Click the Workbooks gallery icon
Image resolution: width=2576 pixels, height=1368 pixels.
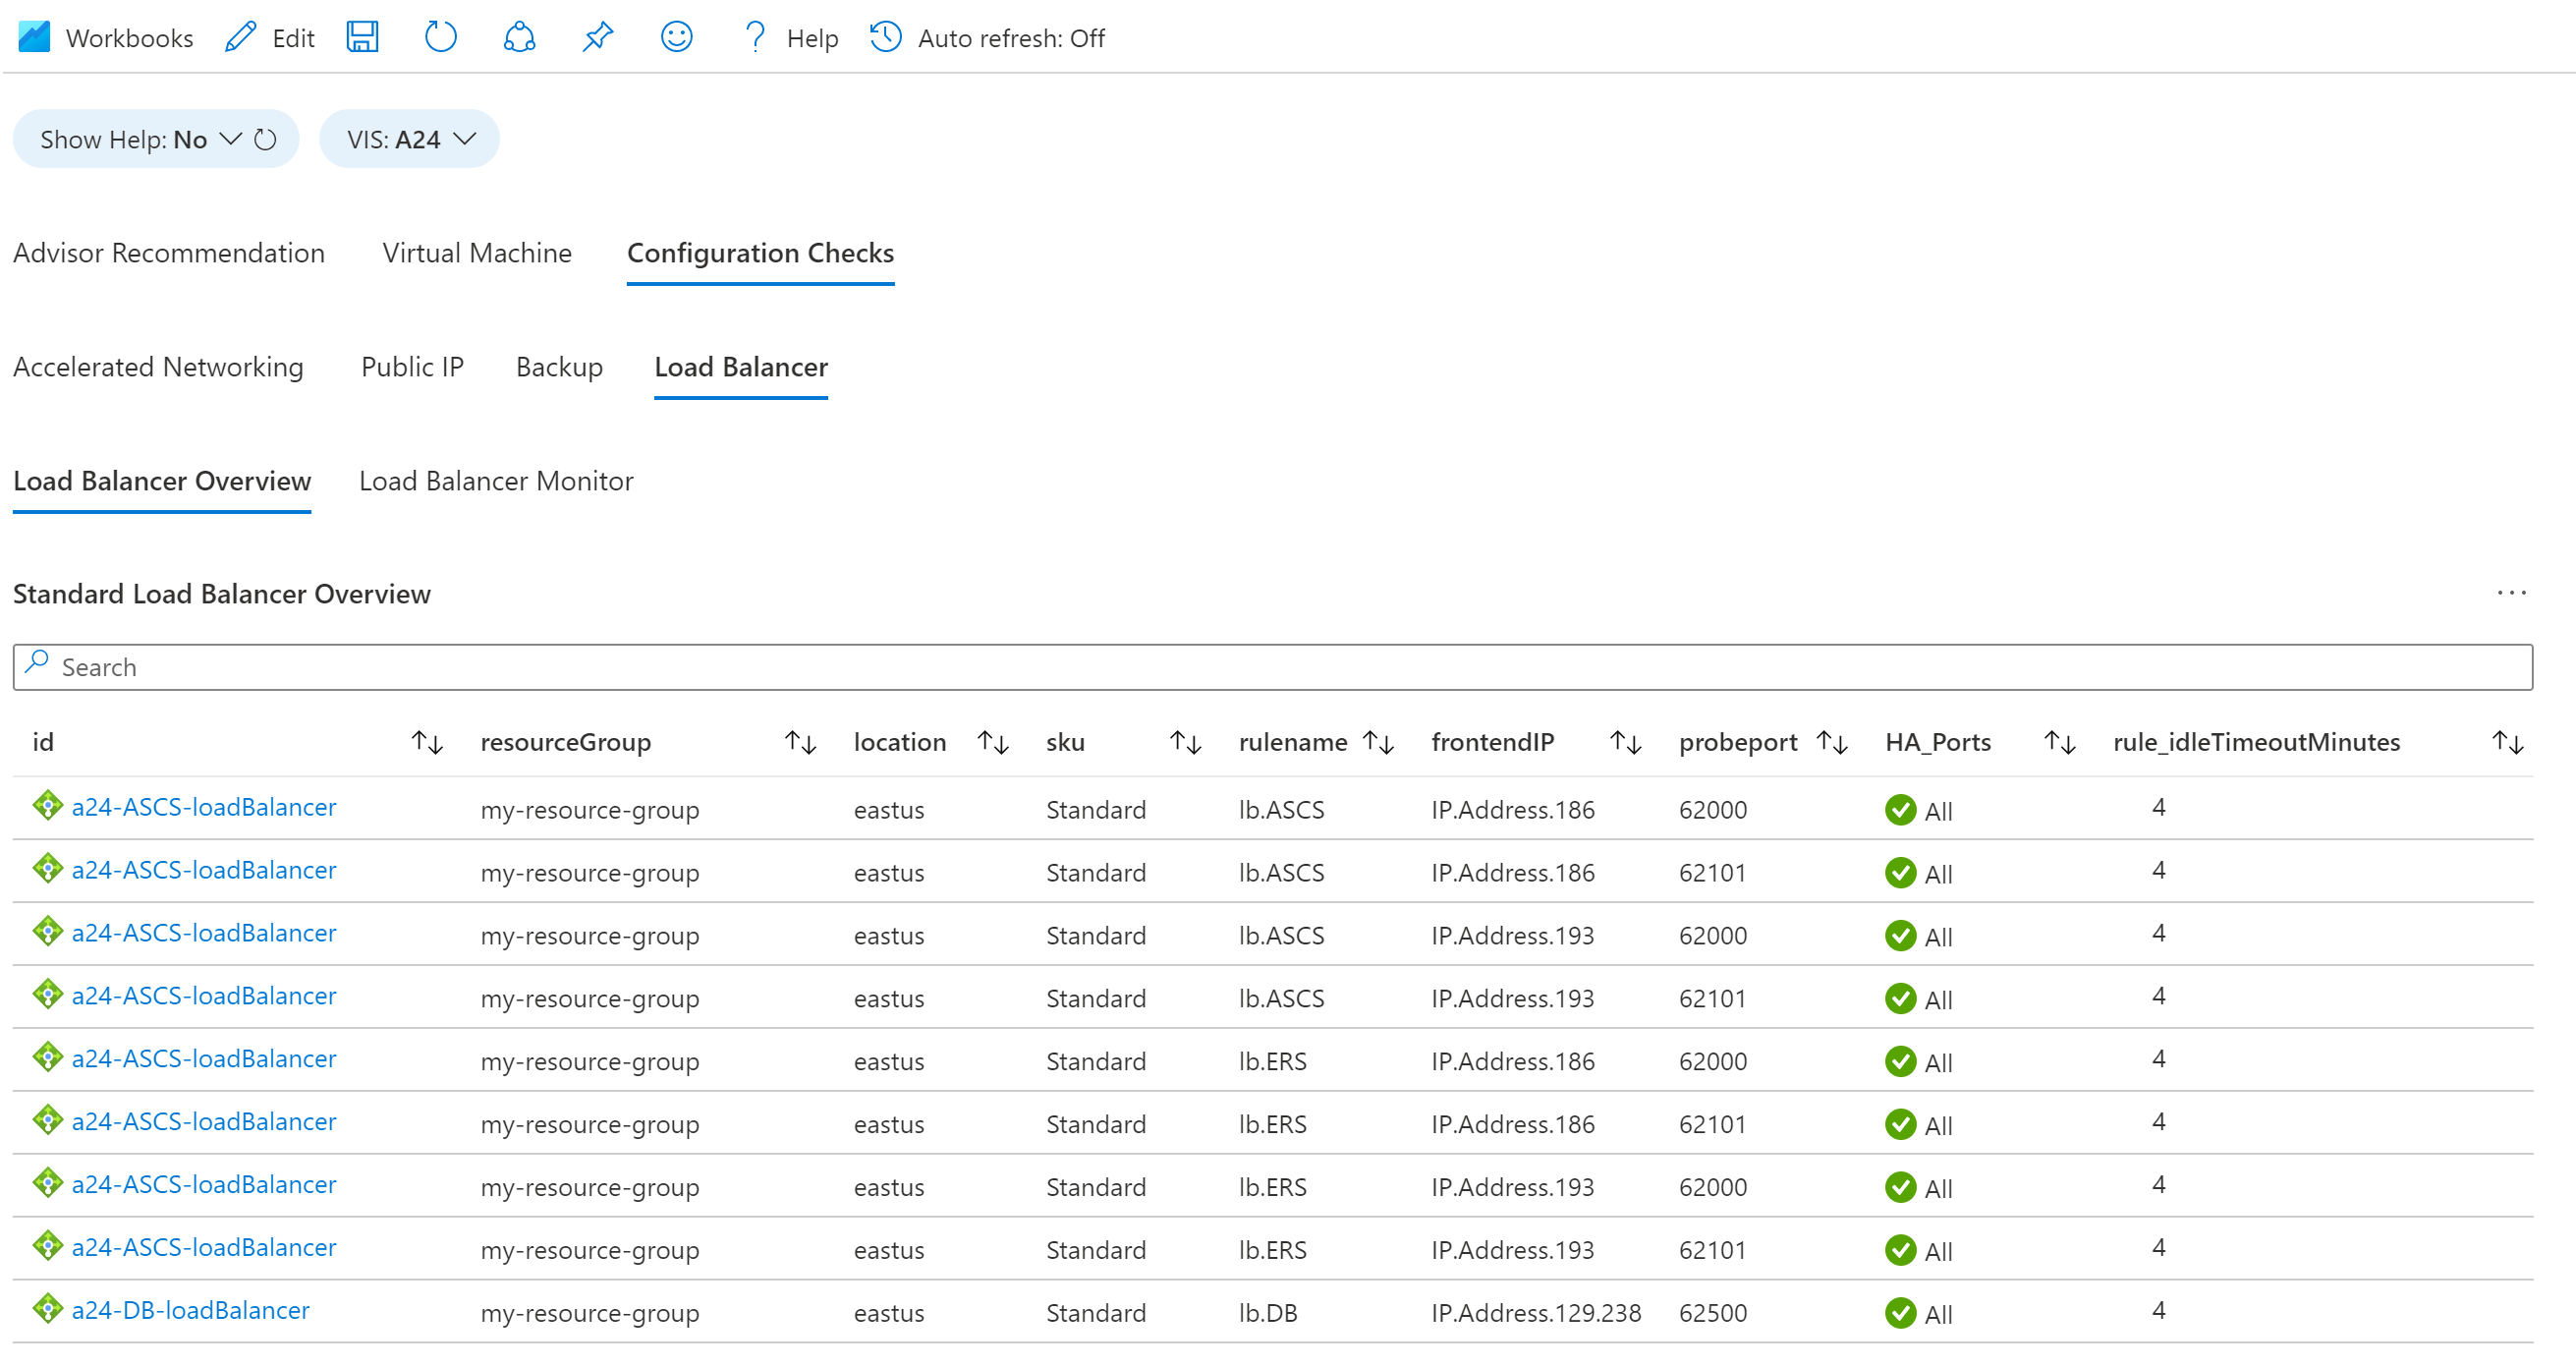coord(33,37)
